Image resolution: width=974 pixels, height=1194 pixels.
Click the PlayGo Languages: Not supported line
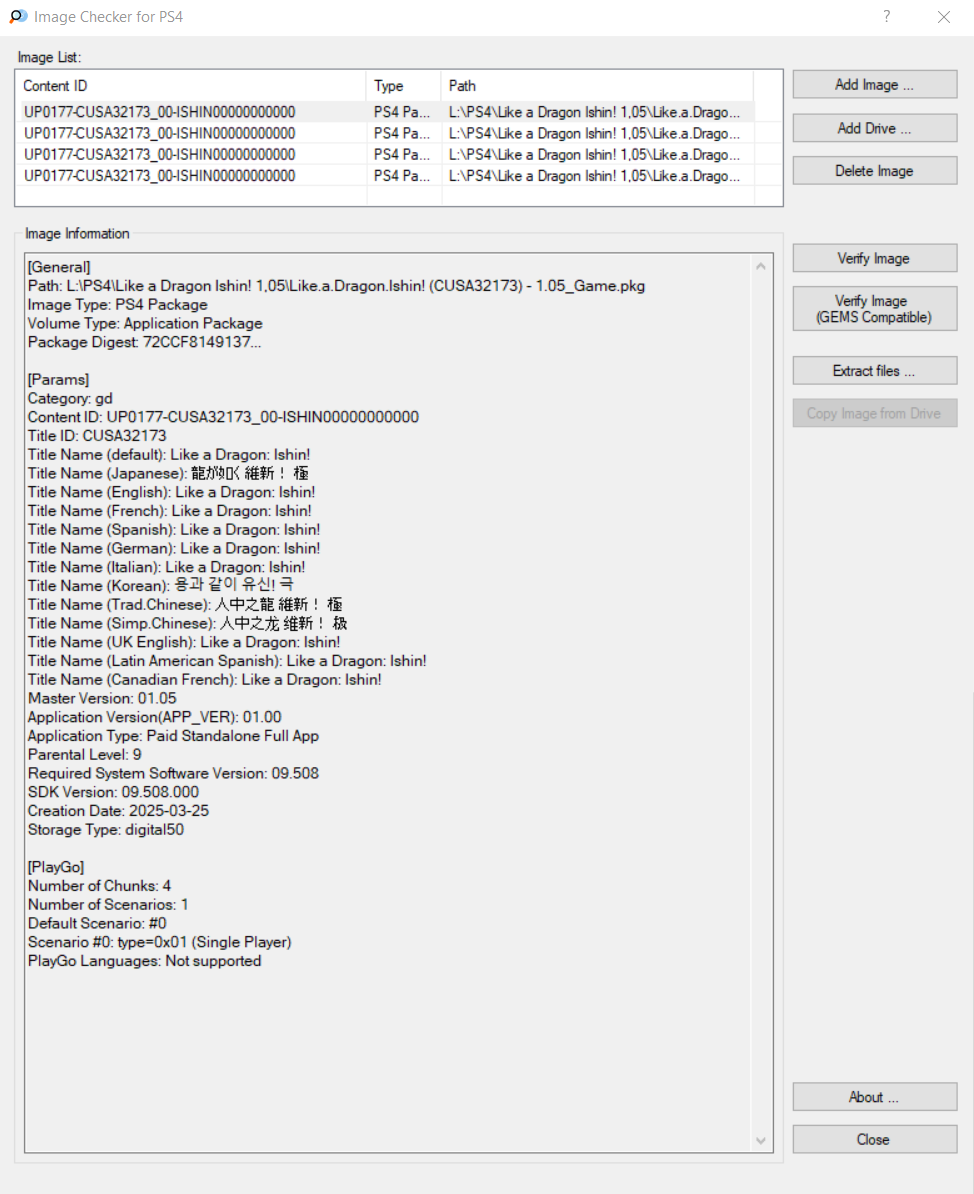[145, 961]
